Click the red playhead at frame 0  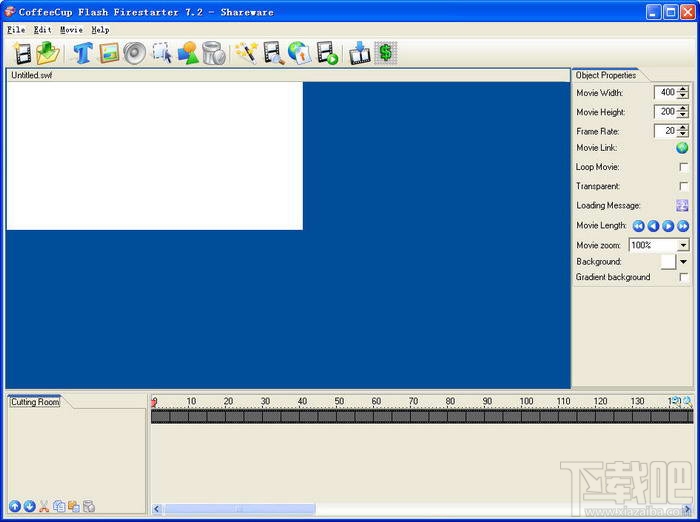pyautogui.click(x=154, y=402)
